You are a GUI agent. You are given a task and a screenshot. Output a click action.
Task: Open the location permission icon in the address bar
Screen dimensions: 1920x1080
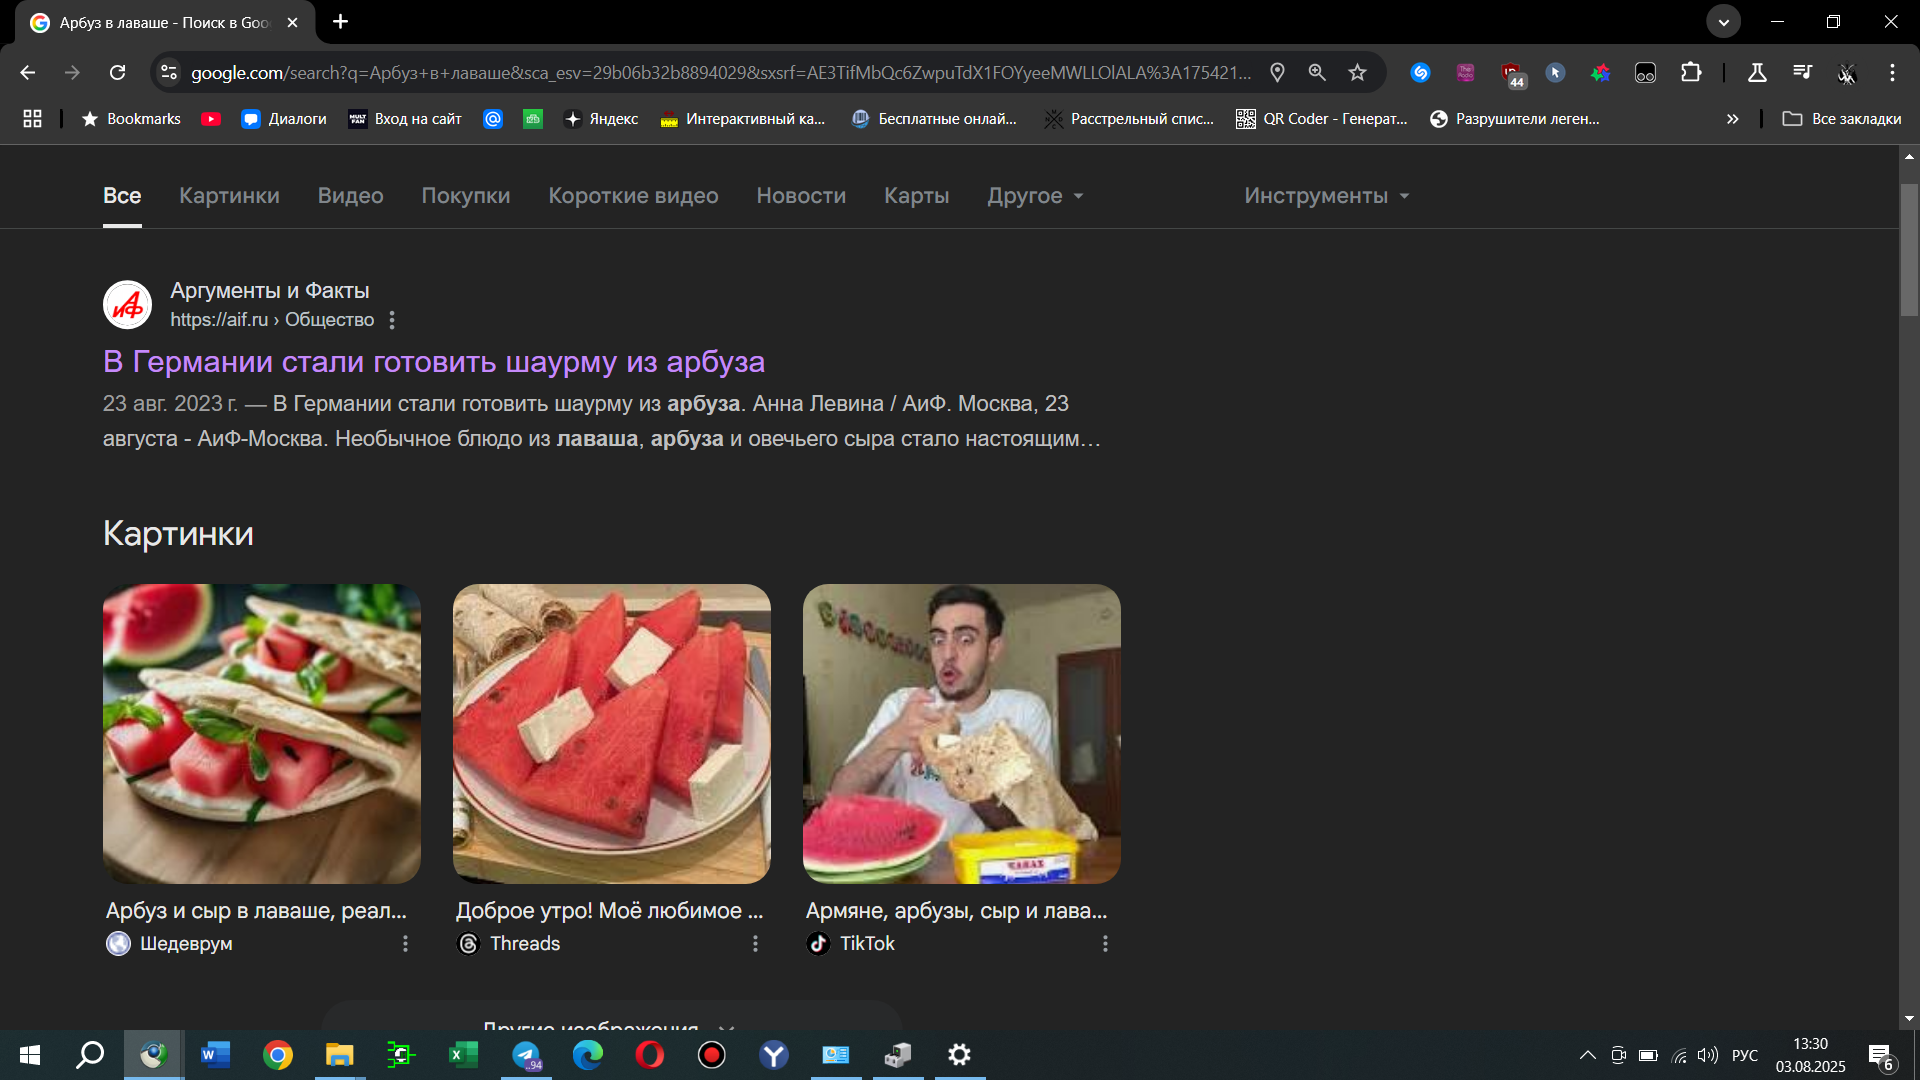1277,72
